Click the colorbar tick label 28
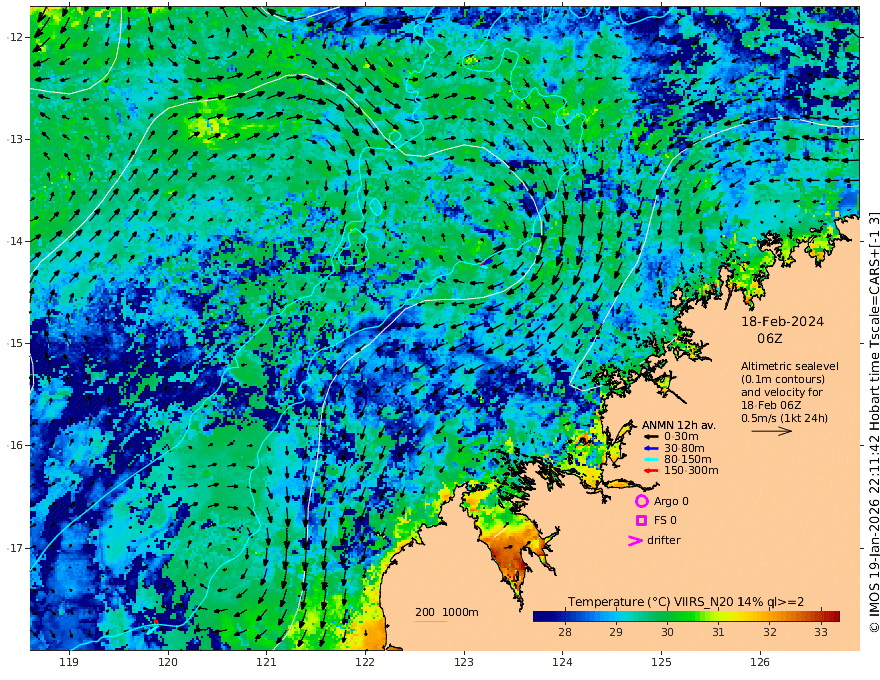Viewport: 880px width, 680px height. click(565, 632)
